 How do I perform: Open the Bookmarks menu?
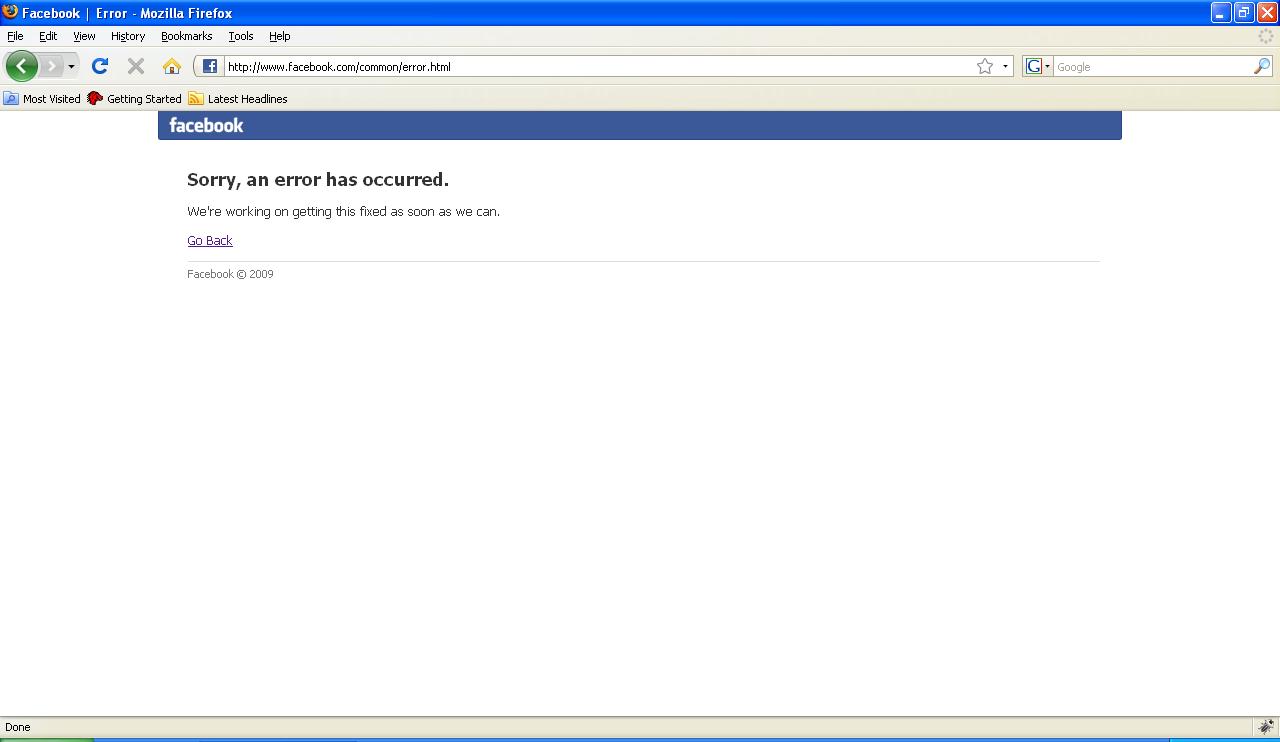point(187,36)
